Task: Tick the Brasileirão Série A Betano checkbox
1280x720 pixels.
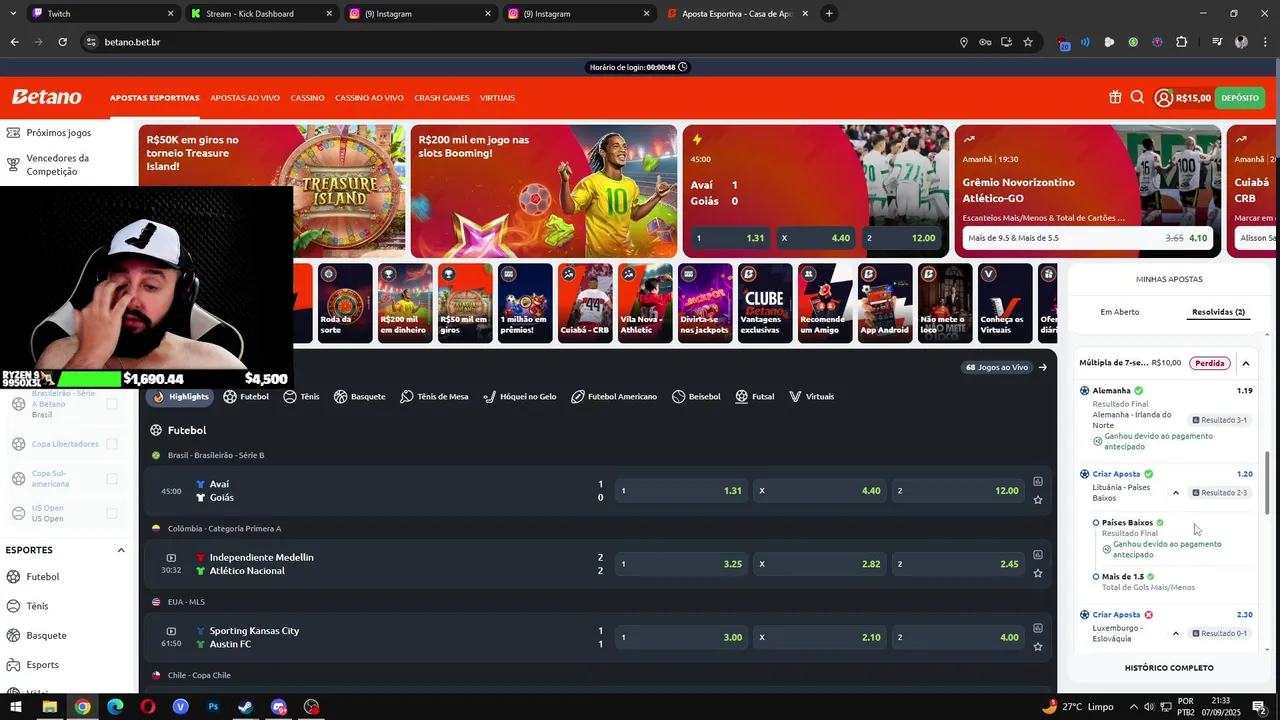Action: 112,404
